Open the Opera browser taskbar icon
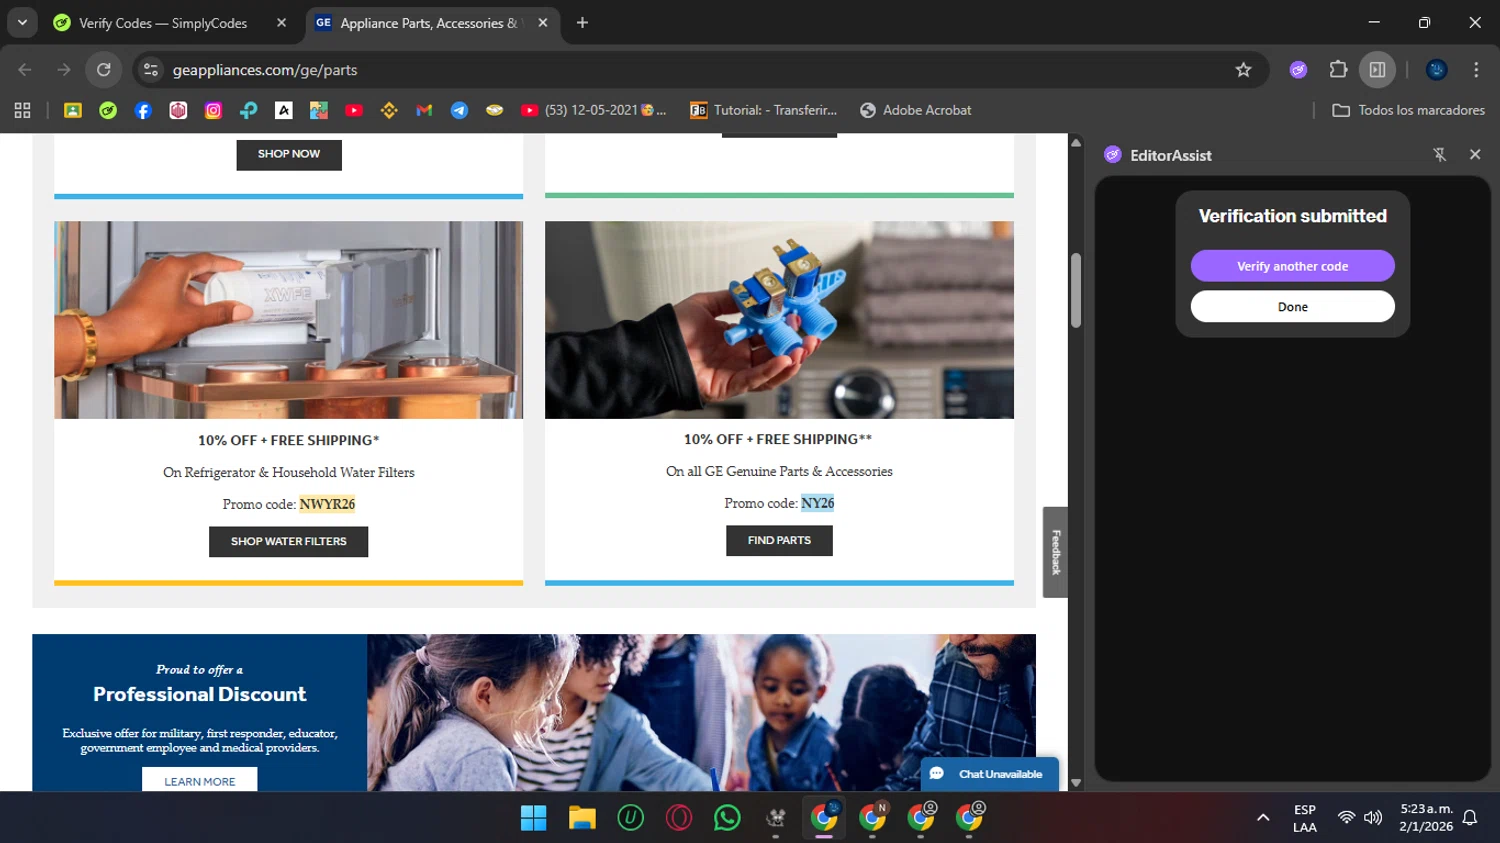 coord(679,818)
